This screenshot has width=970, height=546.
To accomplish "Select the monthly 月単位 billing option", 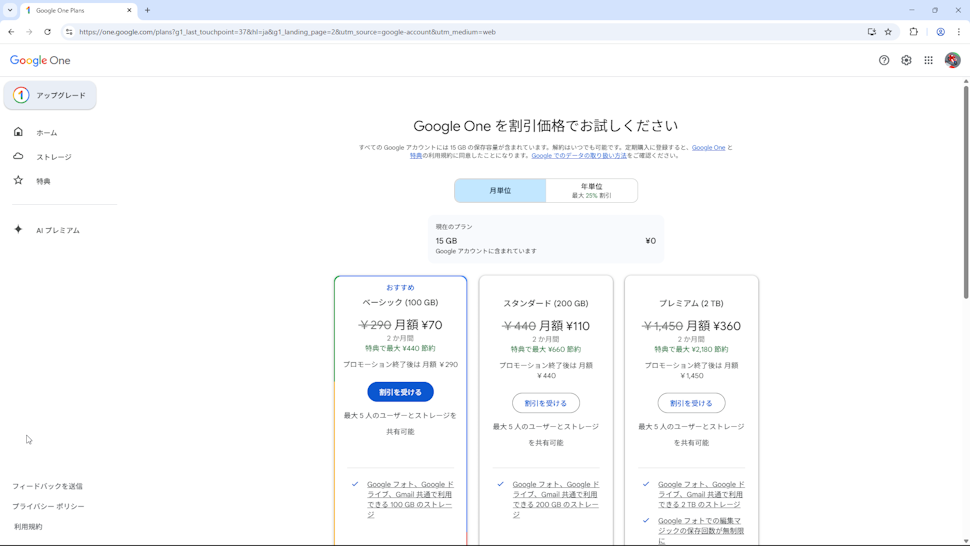I will coord(500,190).
